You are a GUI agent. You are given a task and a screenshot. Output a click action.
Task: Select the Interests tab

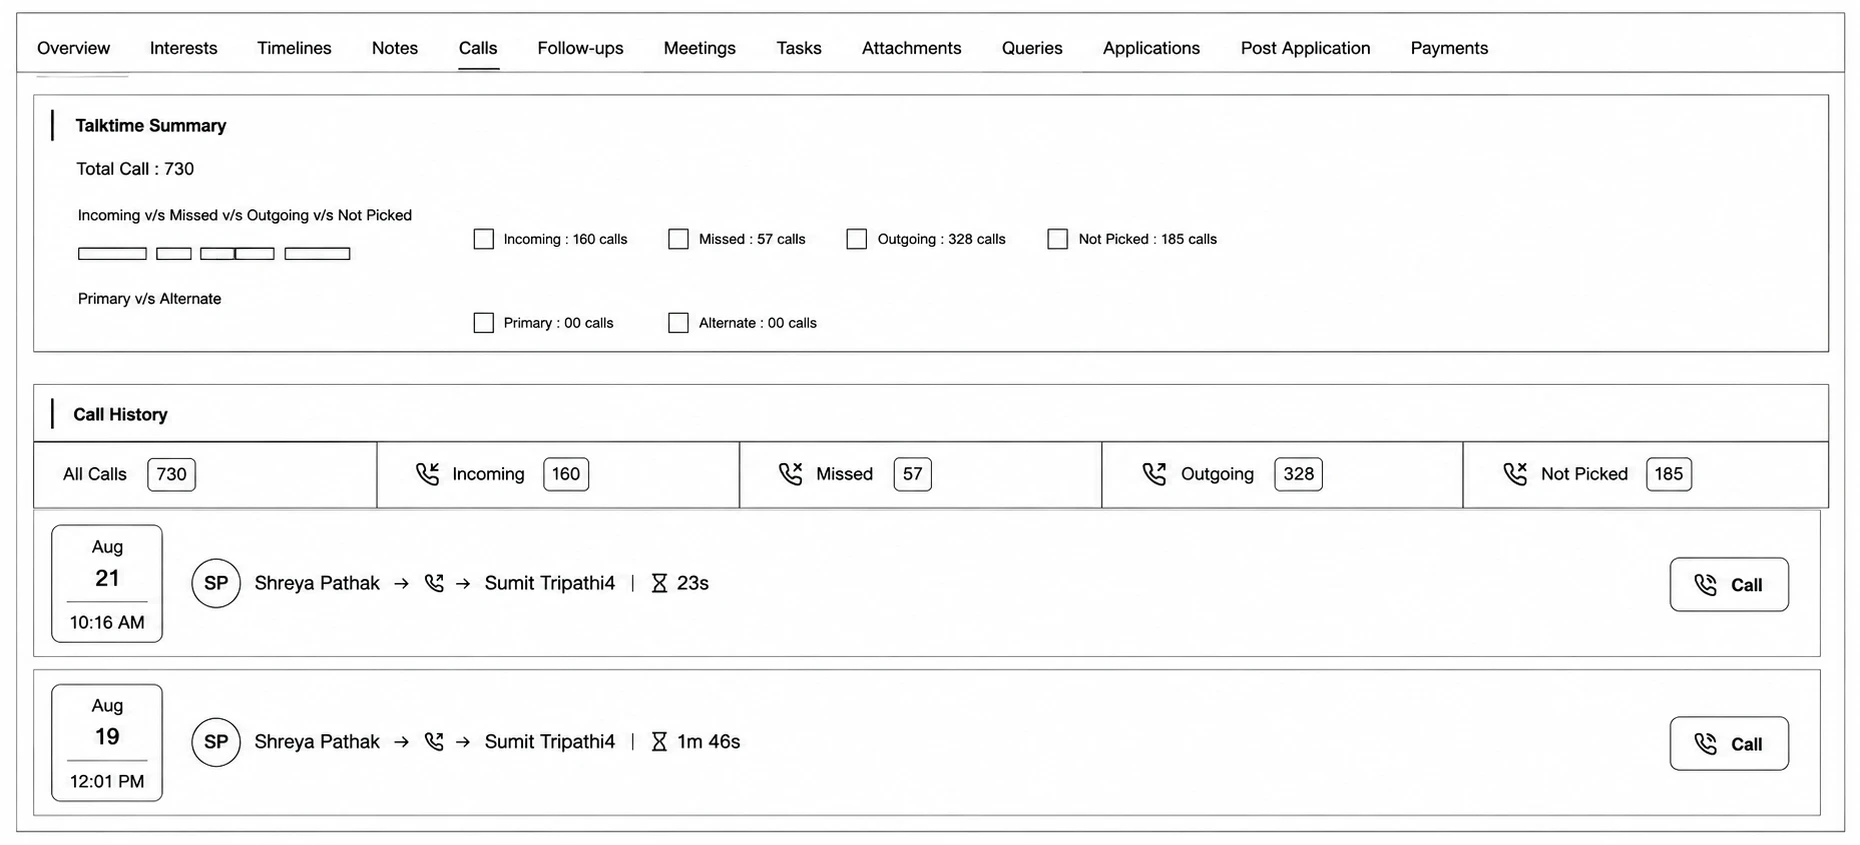(x=183, y=48)
